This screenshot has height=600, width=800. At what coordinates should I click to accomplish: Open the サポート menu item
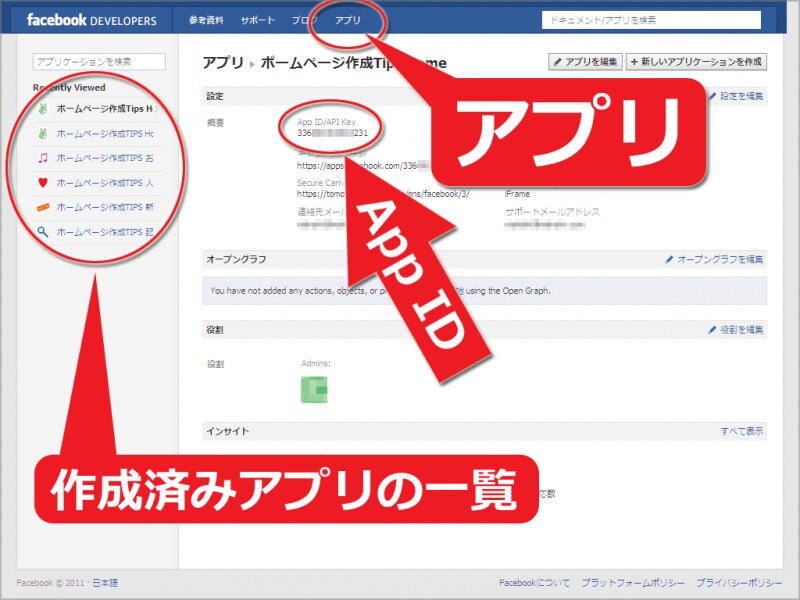258,20
